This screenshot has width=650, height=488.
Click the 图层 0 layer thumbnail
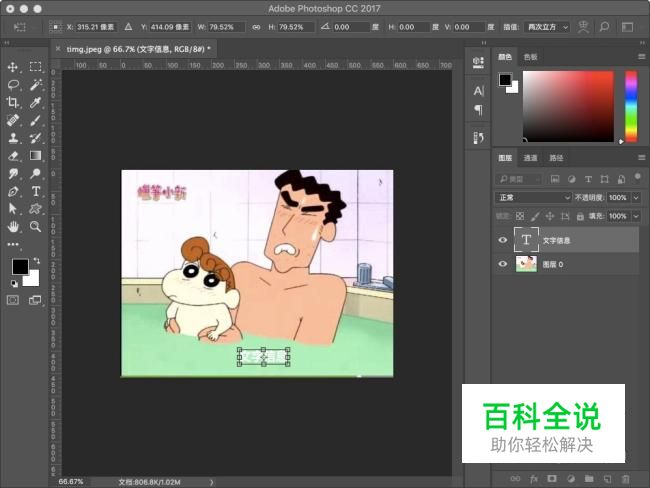(x=526, y=264)
